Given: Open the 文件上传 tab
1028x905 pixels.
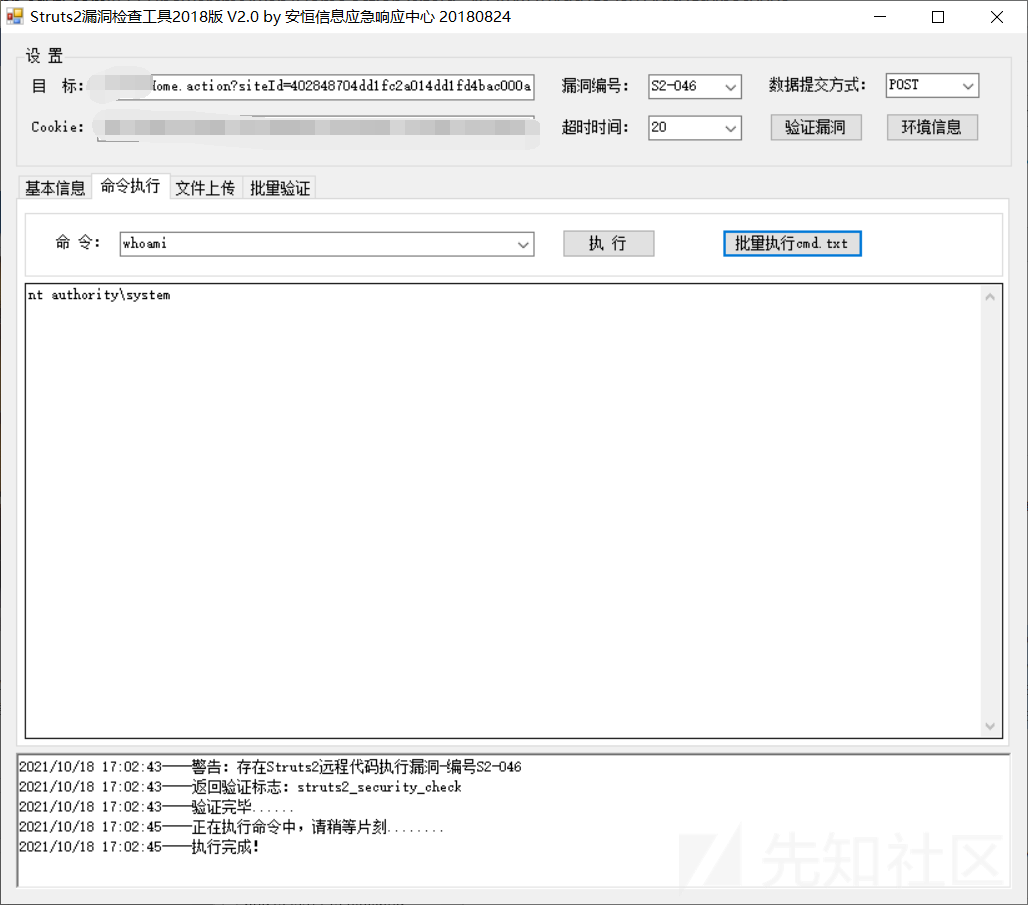Looking at the screenshot, I should click(x=206, y=188).
